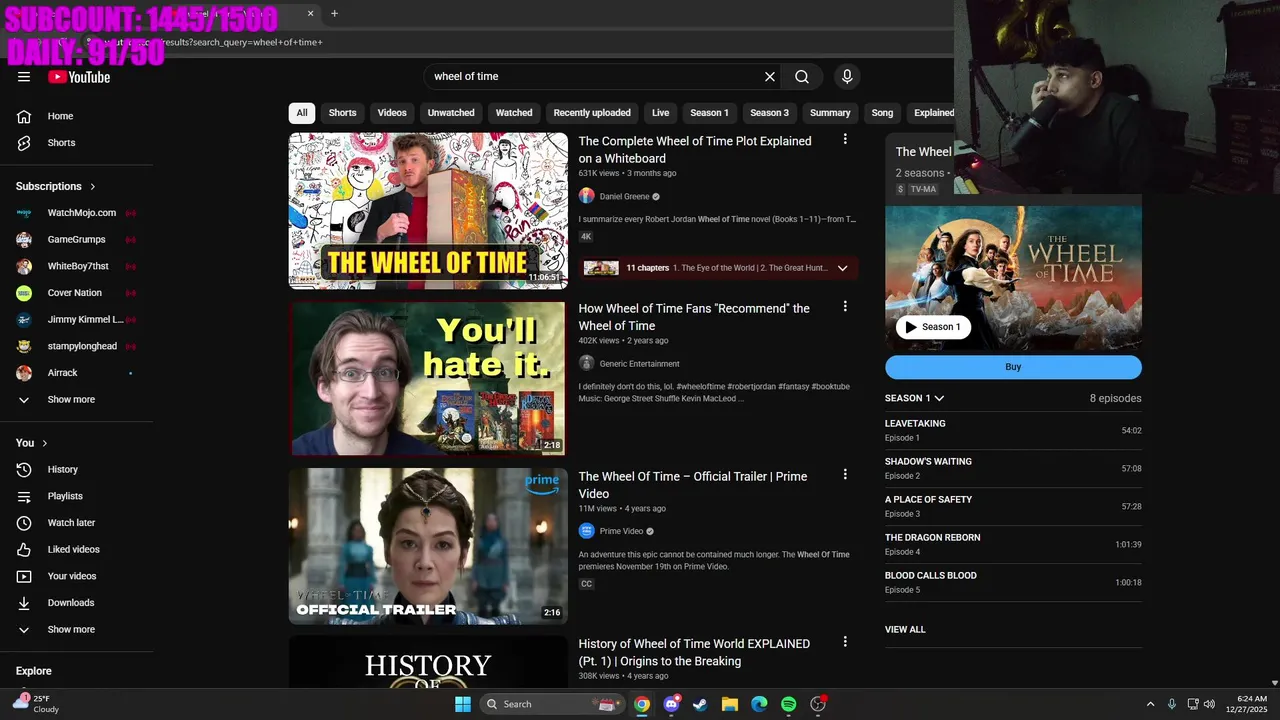Select the Unwatched filter chip
This screenshot has width=1280, height=720.
tap(451, 113)
